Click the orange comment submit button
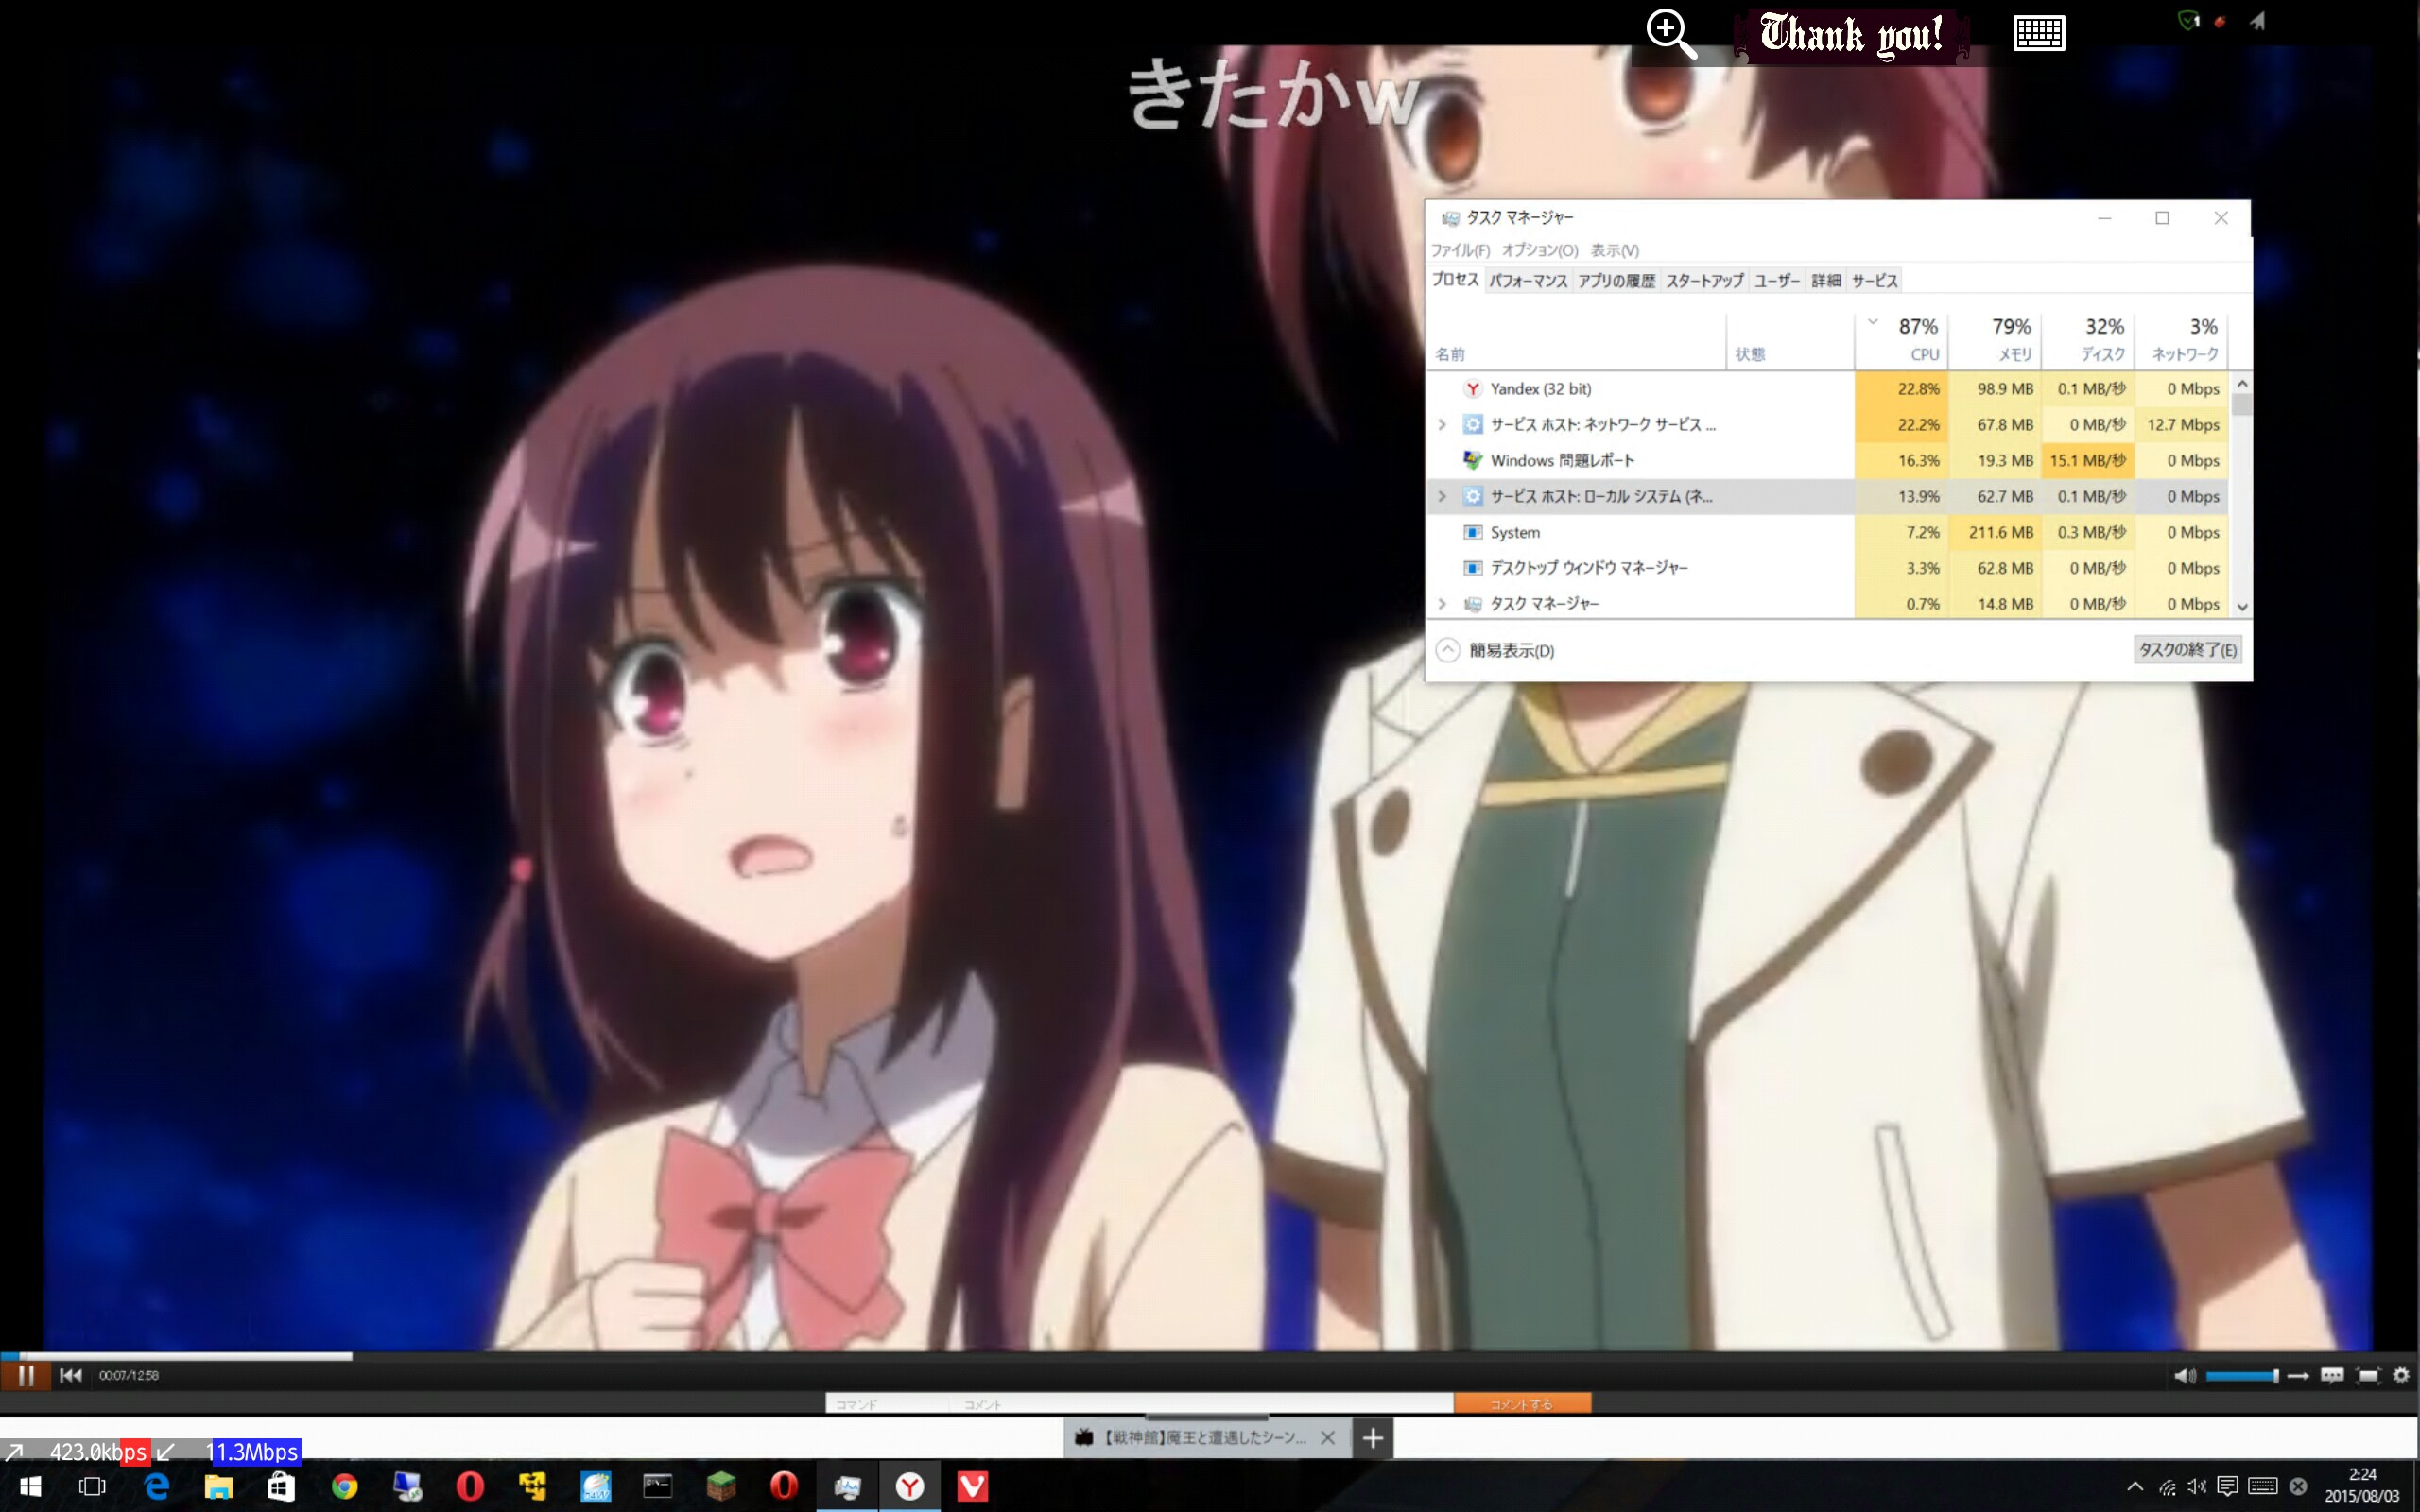Image resolution: width=2420 pixels, height=1512 pixels. click(x=1522, y=1404)
